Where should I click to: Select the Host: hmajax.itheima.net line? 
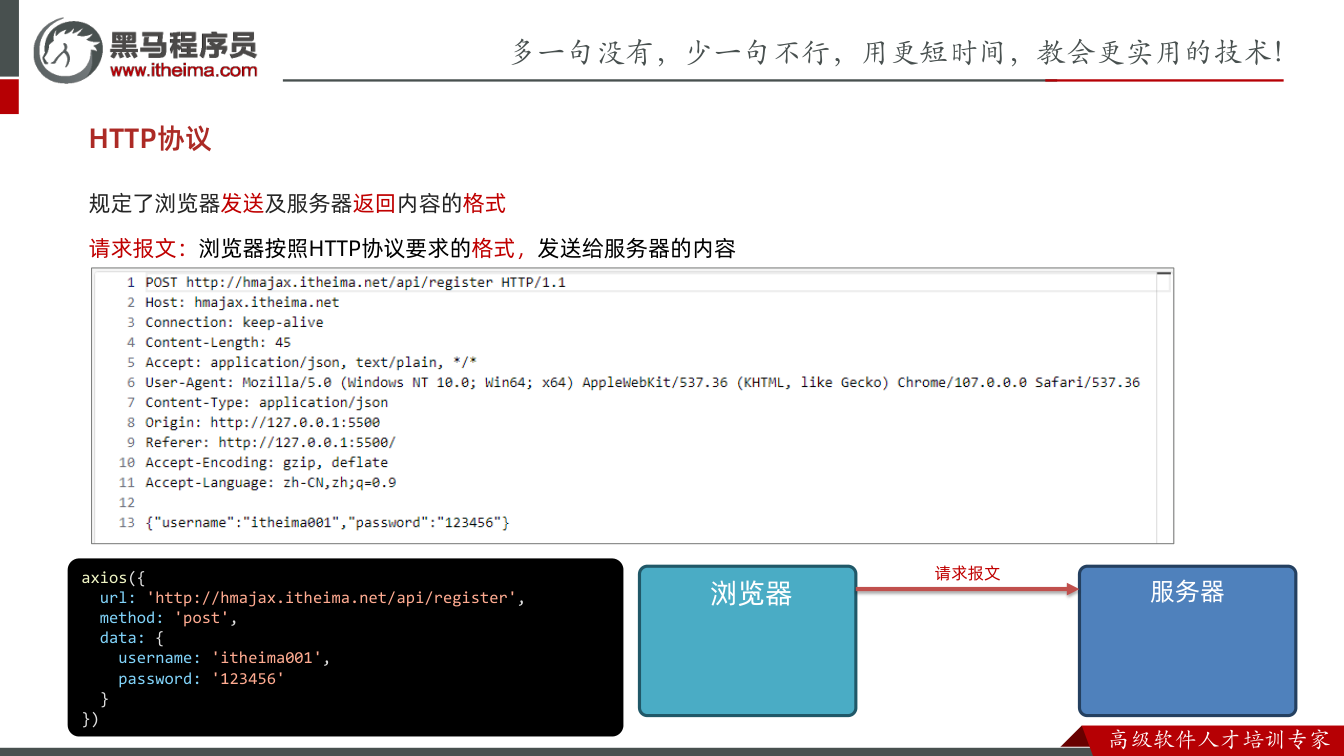point(242,303)
